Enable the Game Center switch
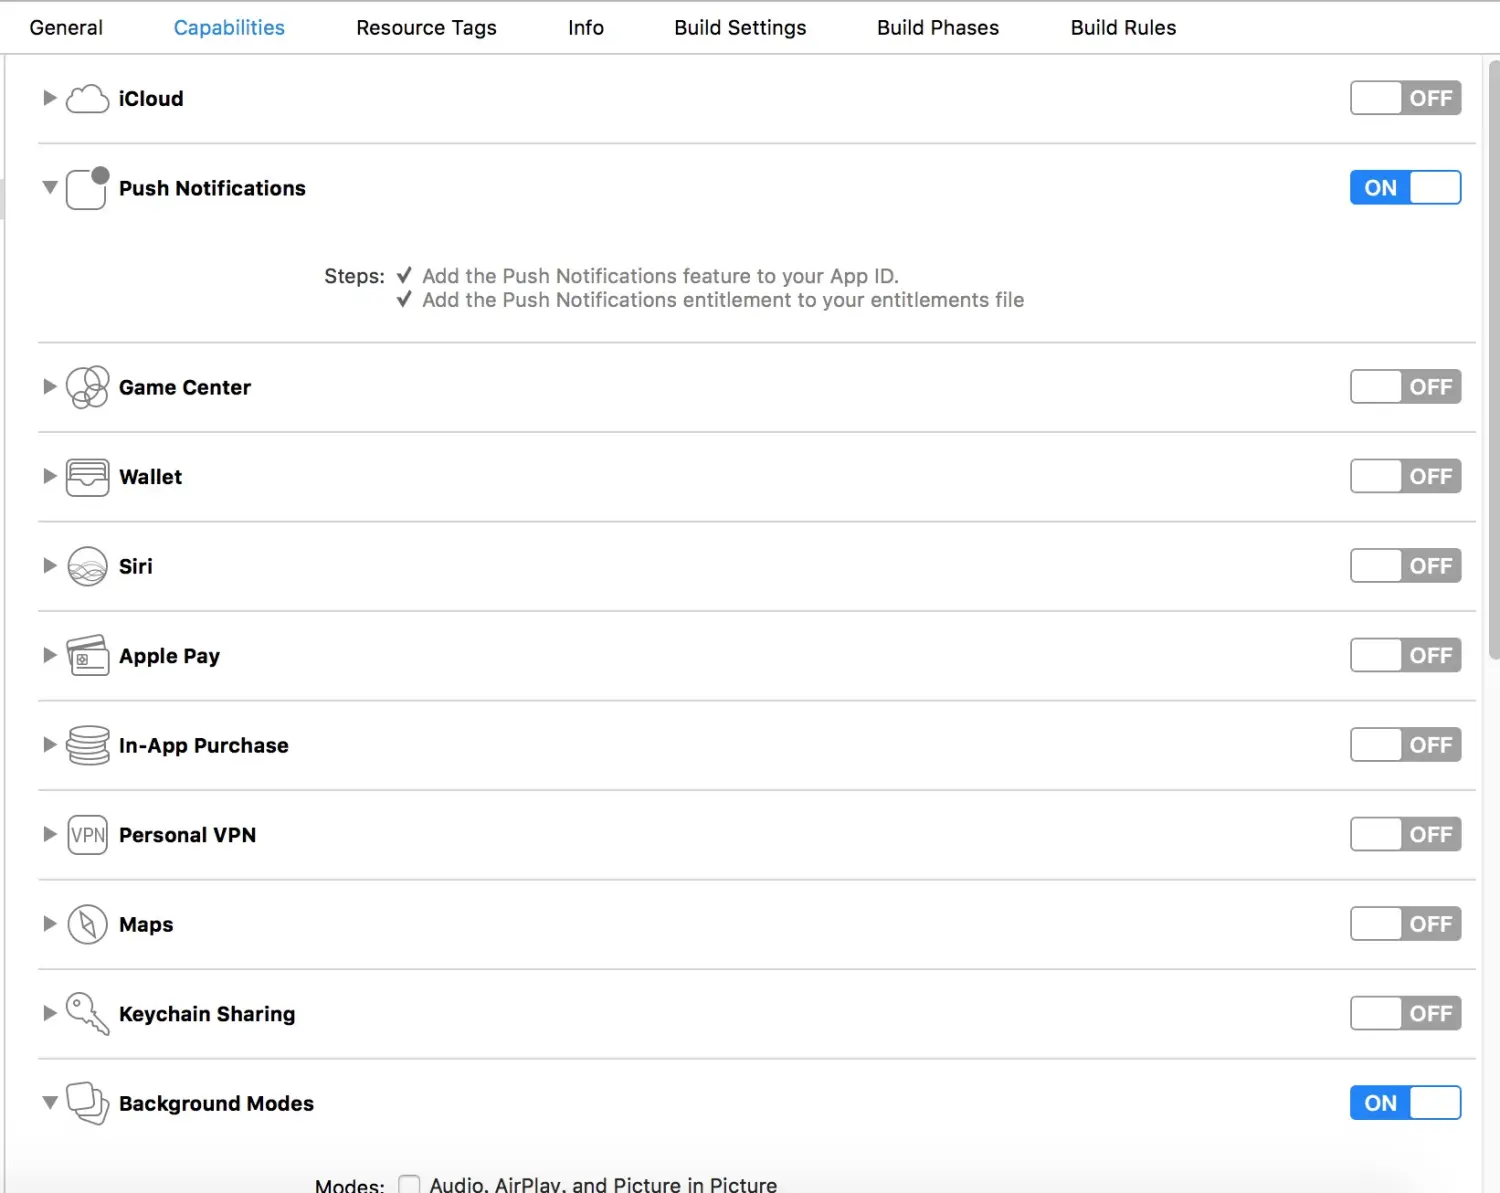1500x1193 pixels. 1405,387
